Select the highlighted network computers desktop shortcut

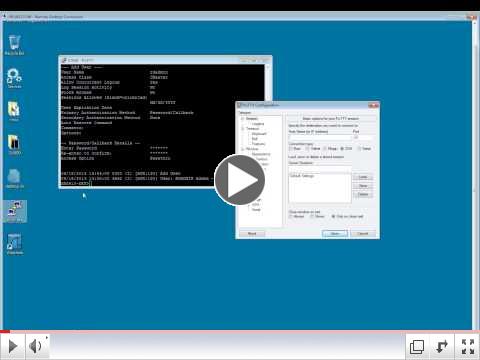tap(14, 212)
